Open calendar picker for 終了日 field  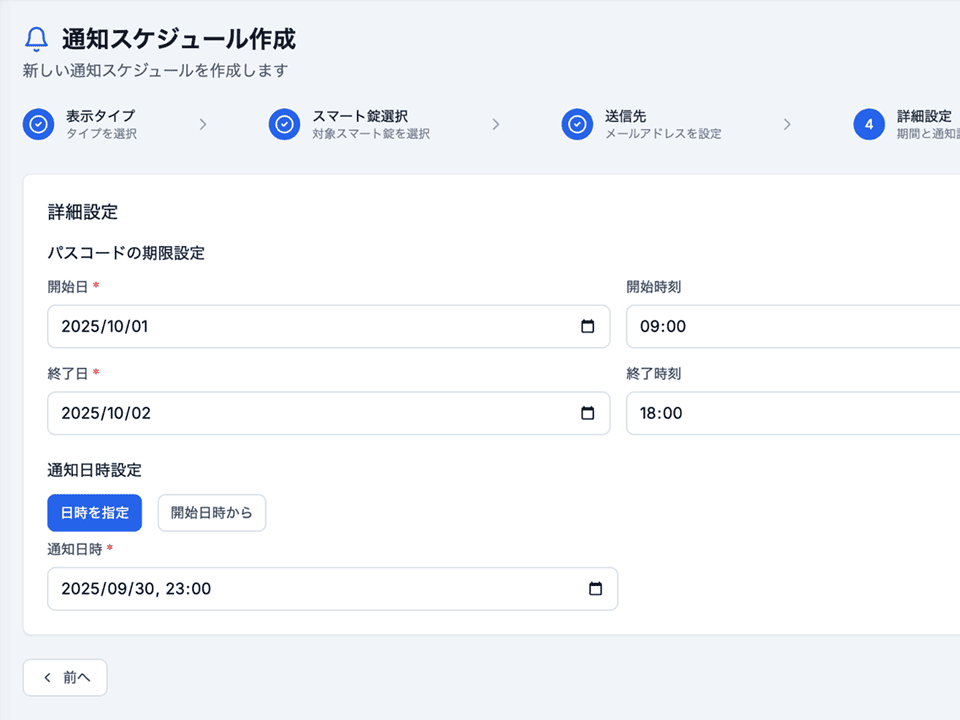pyautogui.click(x=588, y=413)
